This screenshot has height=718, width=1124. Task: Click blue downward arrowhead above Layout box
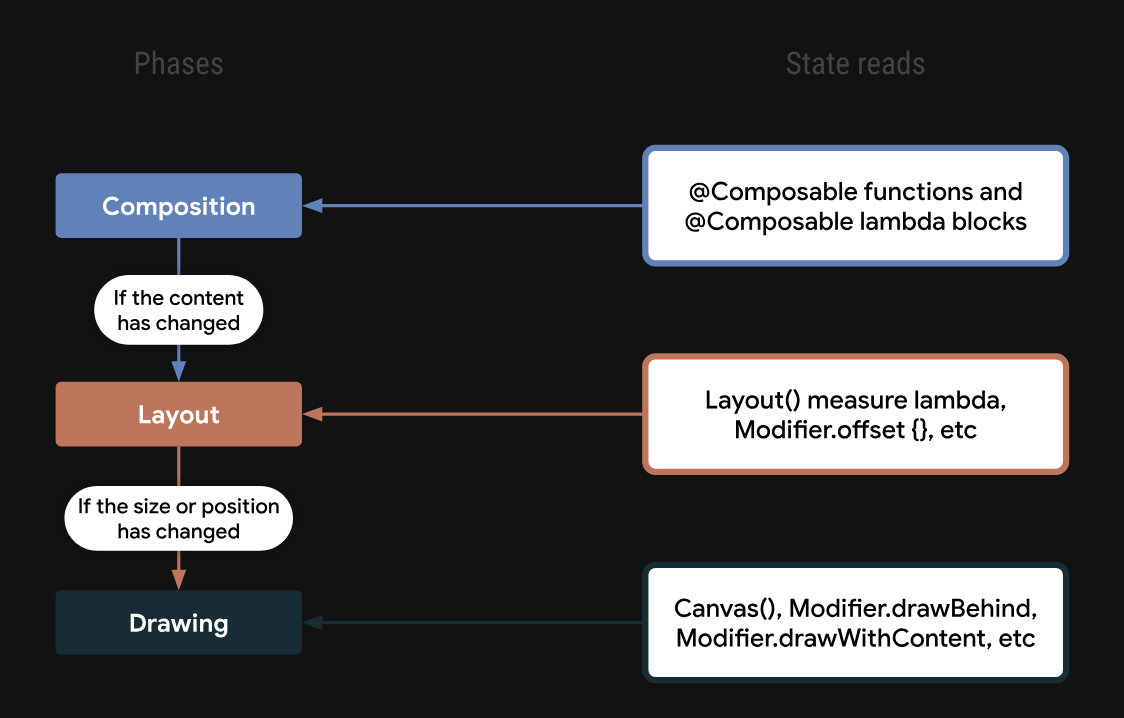[x=179, y=370]
